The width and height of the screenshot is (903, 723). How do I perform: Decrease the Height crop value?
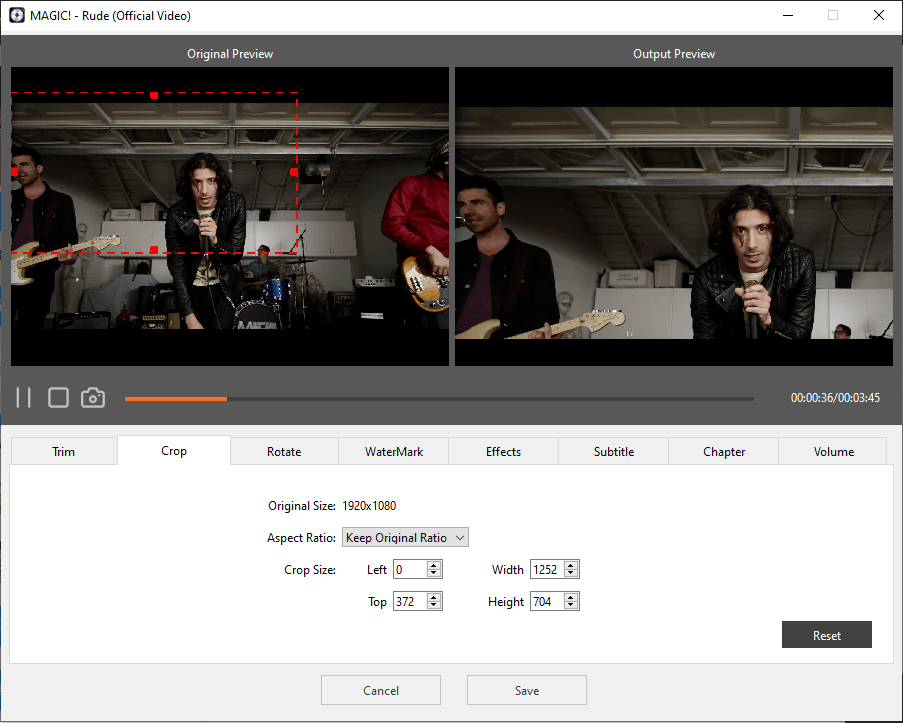click(571, 606)
